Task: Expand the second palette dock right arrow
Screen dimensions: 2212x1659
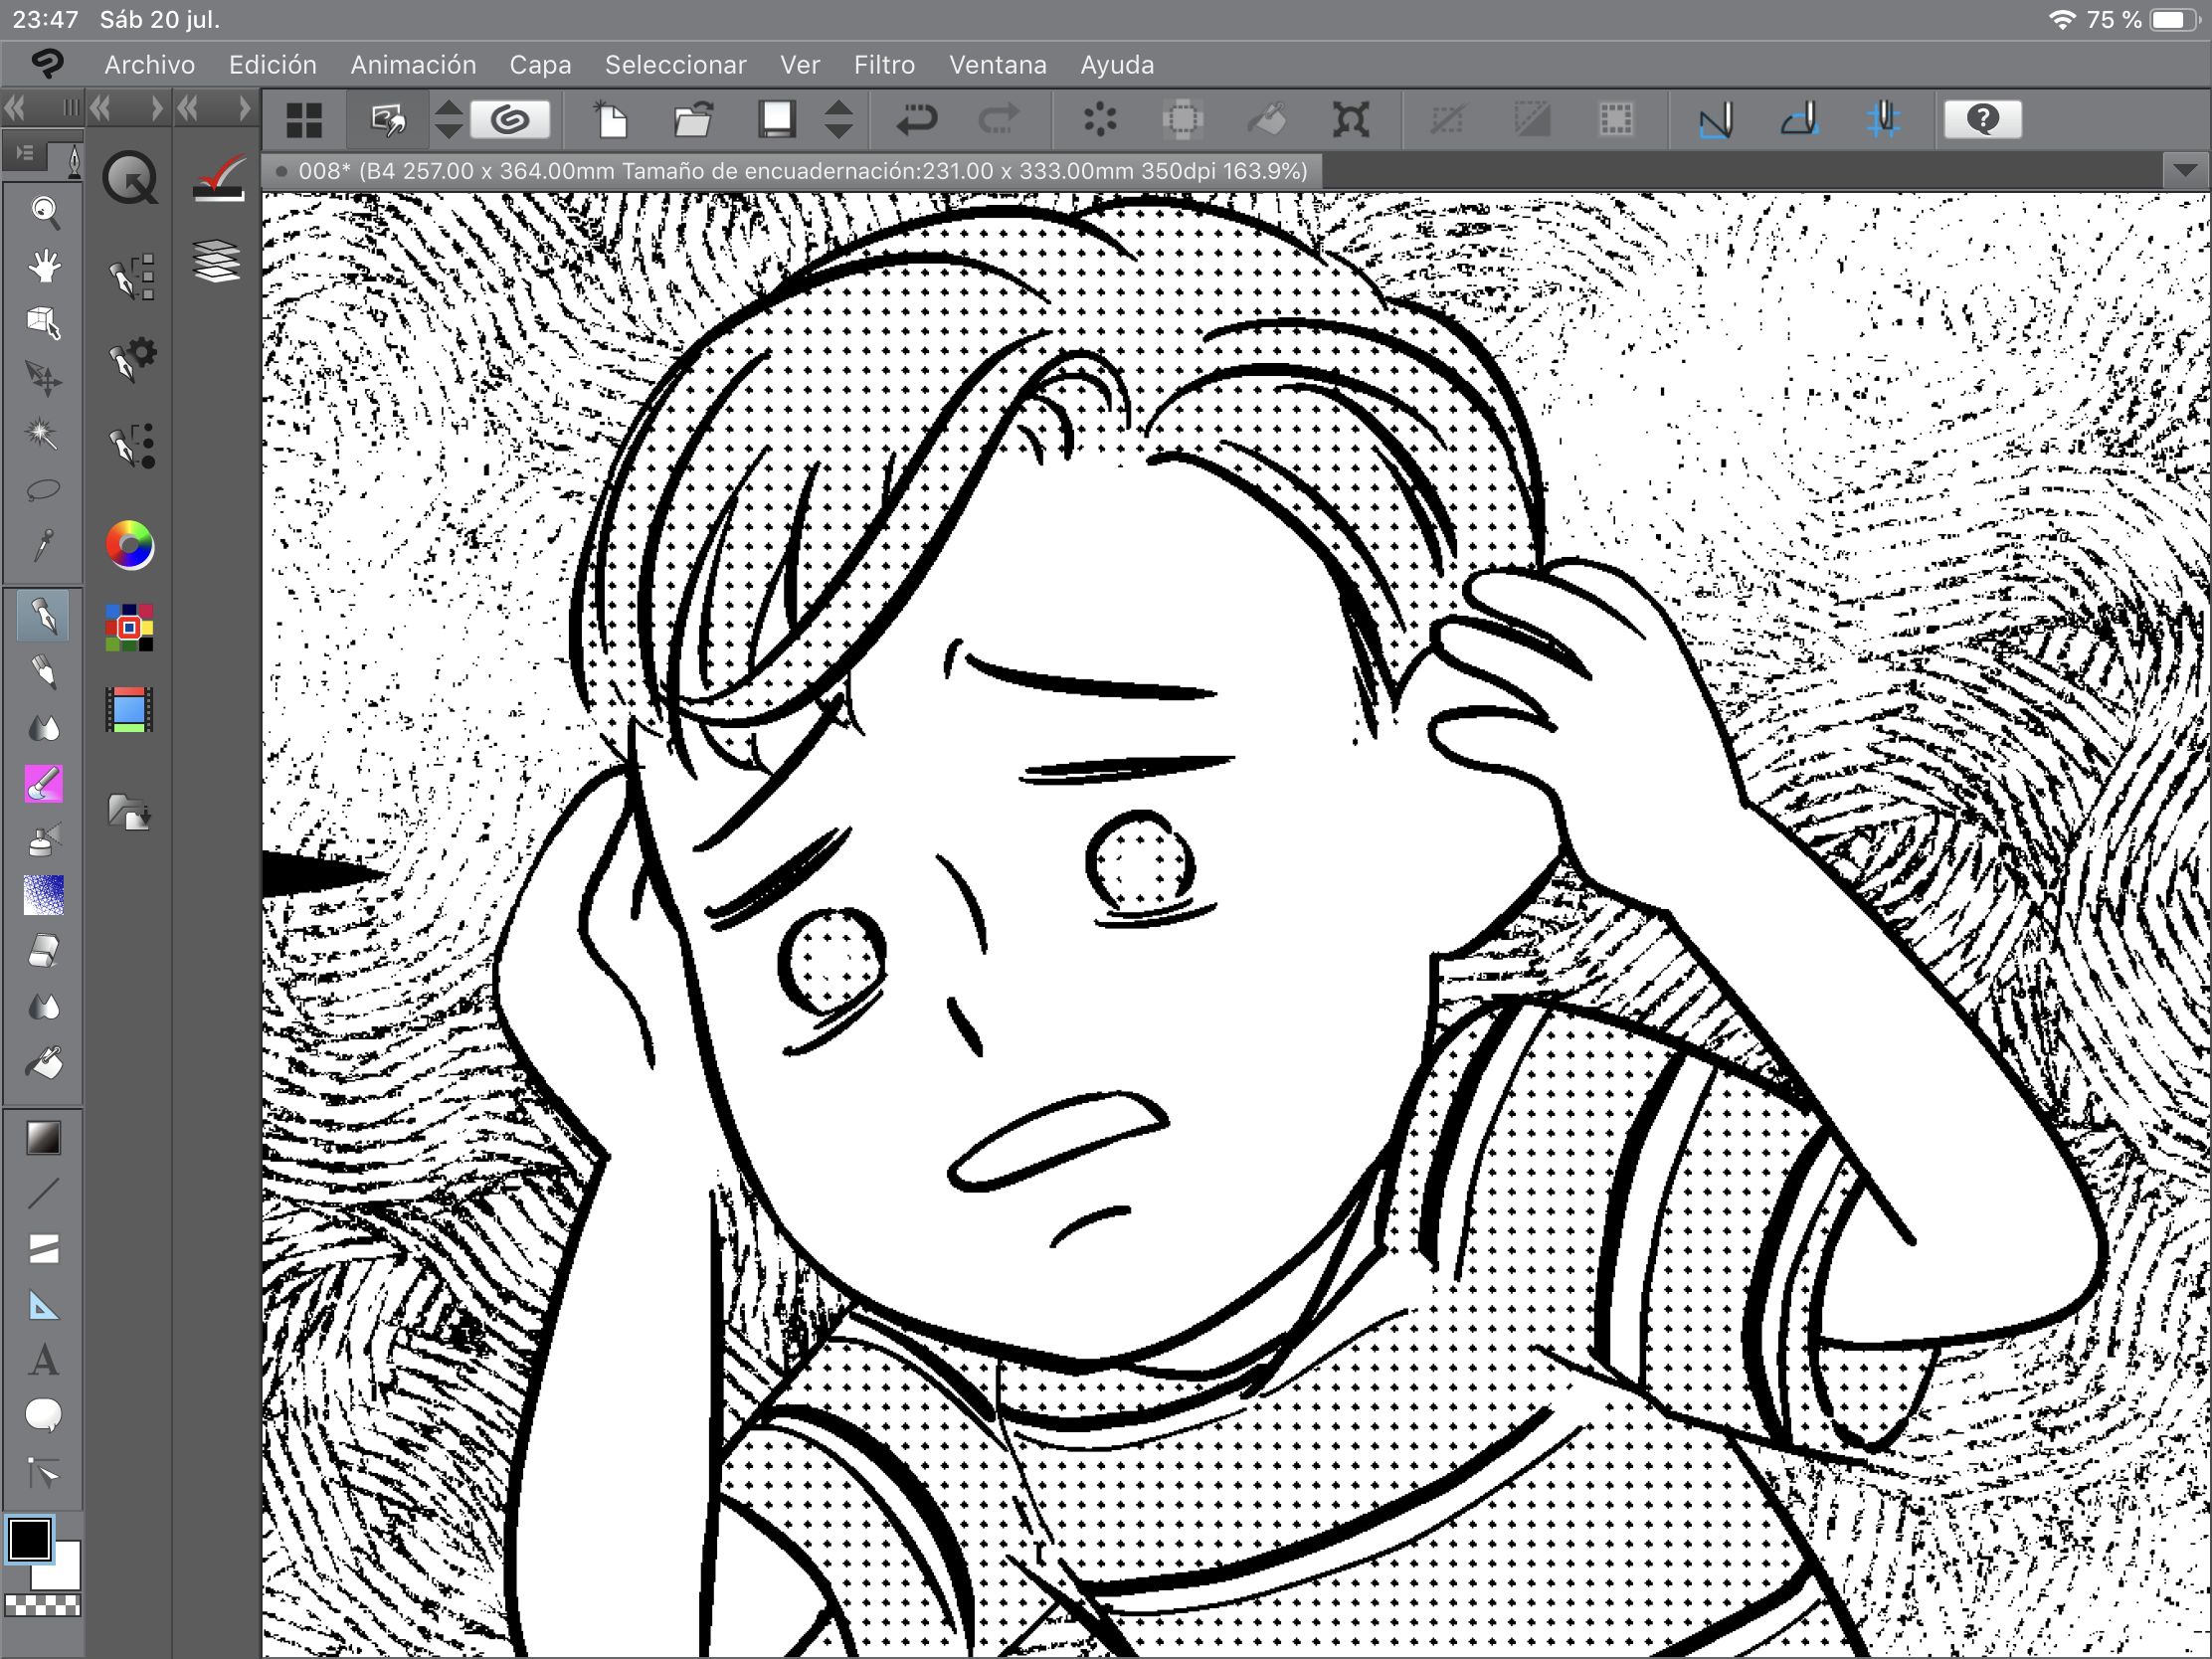Action: click(157, 107)
